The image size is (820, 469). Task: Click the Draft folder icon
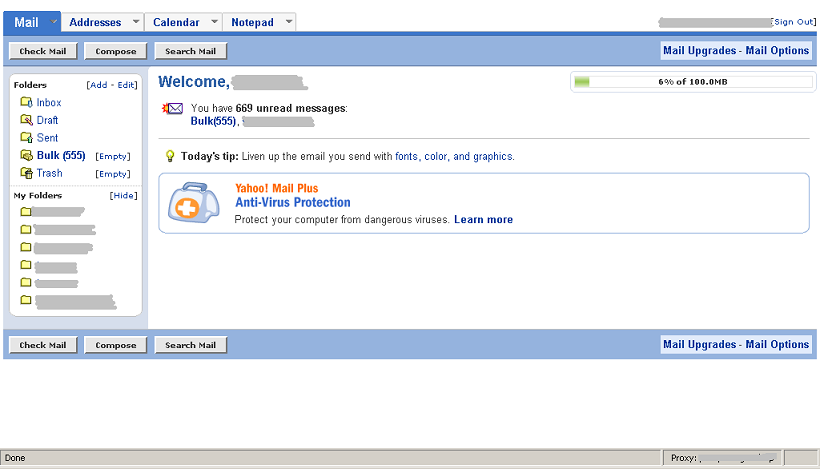[26, 120]
